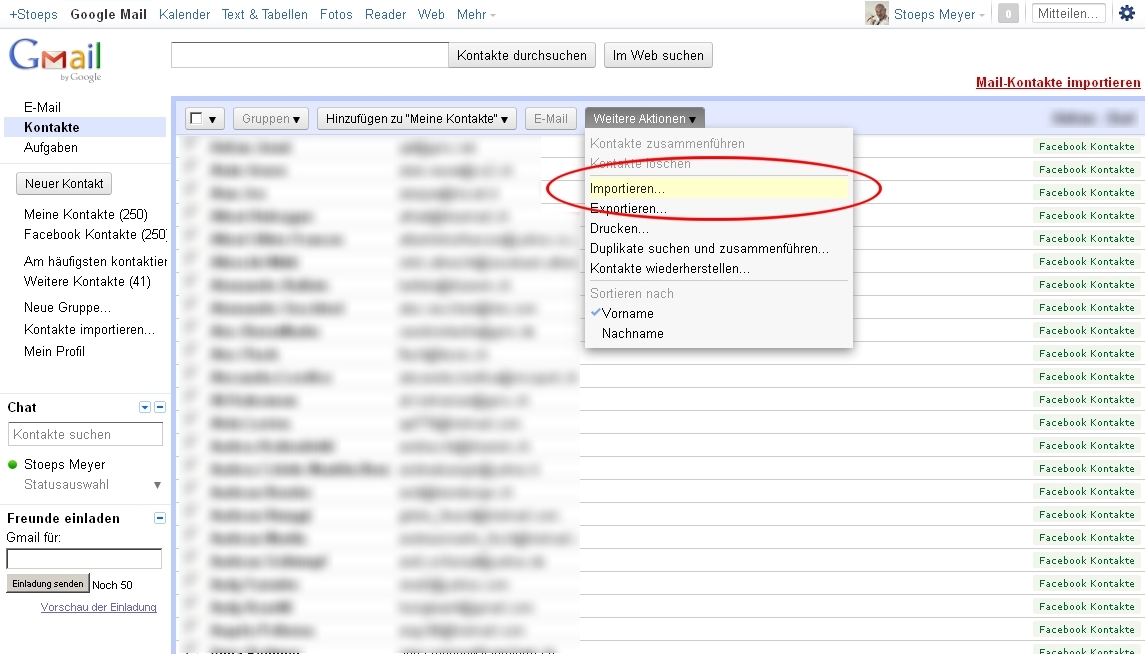The width and height of the screenshot is (1145, 654).
Task: Open the Gruppen dropdown
Action: [x=271, y=119]
